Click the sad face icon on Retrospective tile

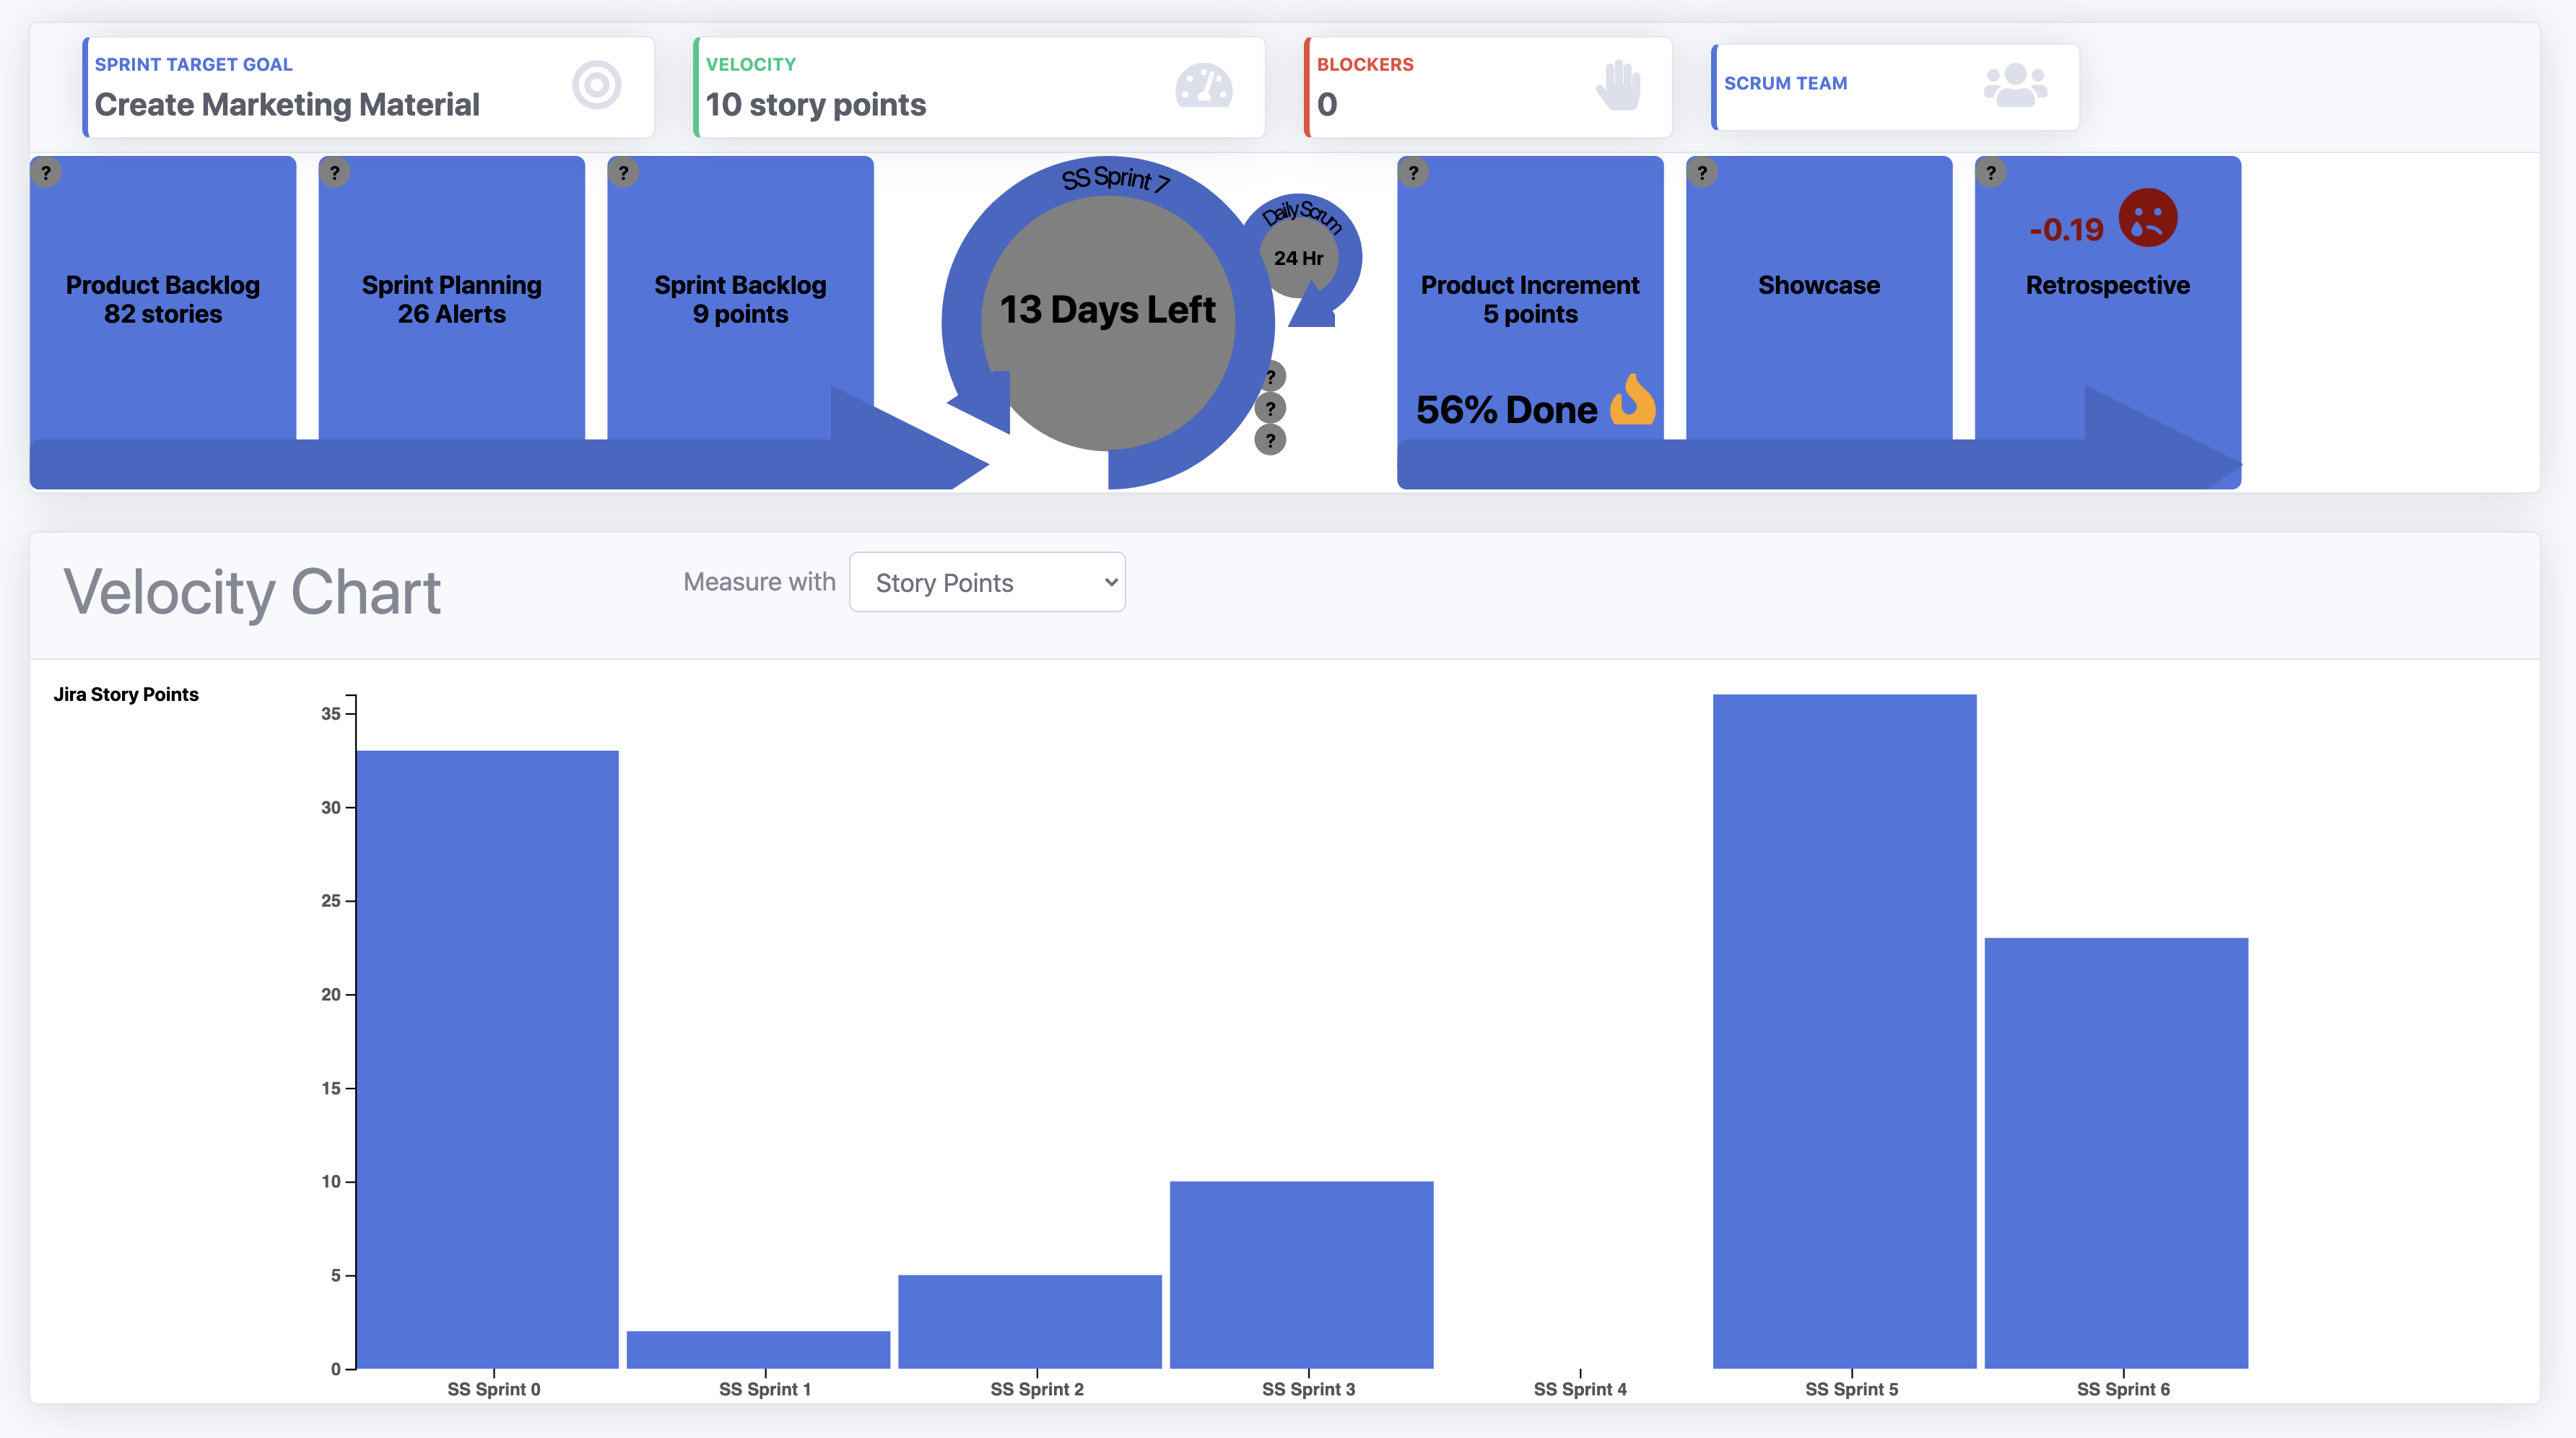pos(2148,218)
